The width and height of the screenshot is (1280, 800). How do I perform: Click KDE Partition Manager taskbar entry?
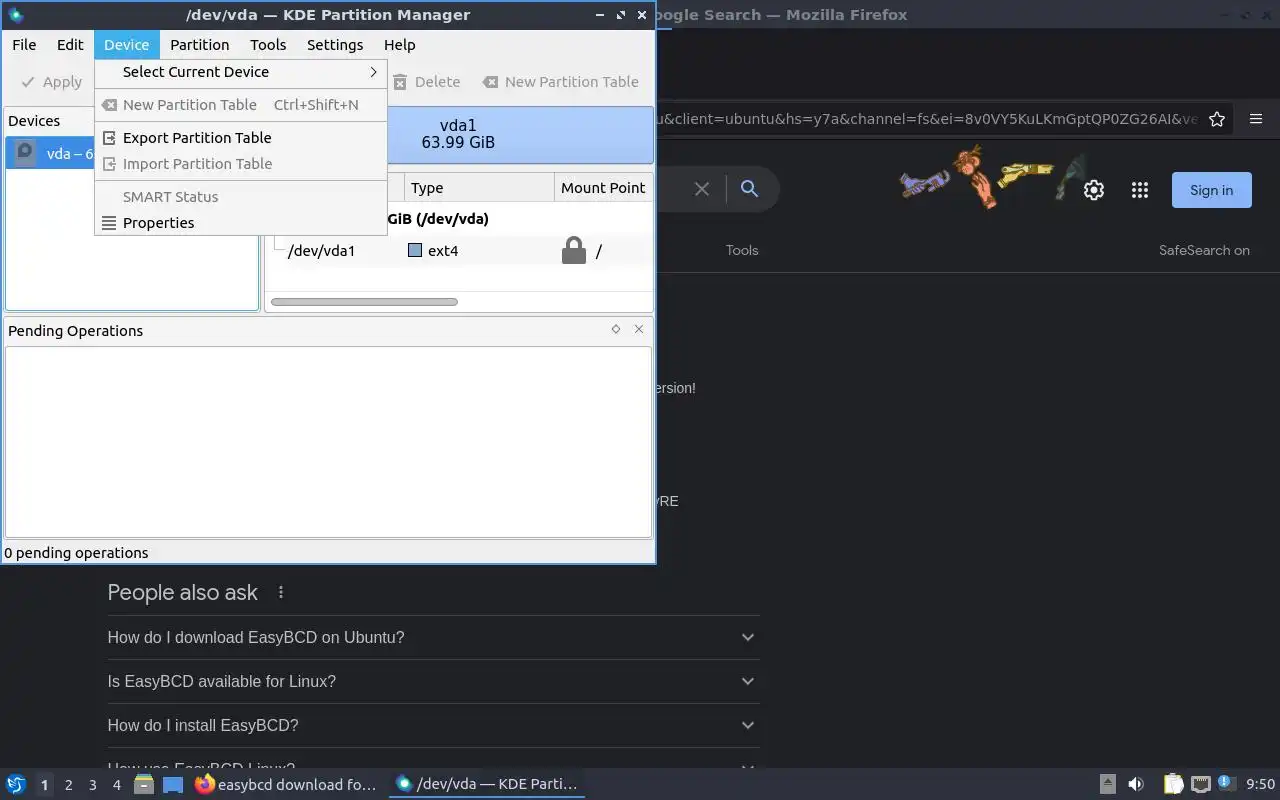pyautogui.click(x=487, y=784)
